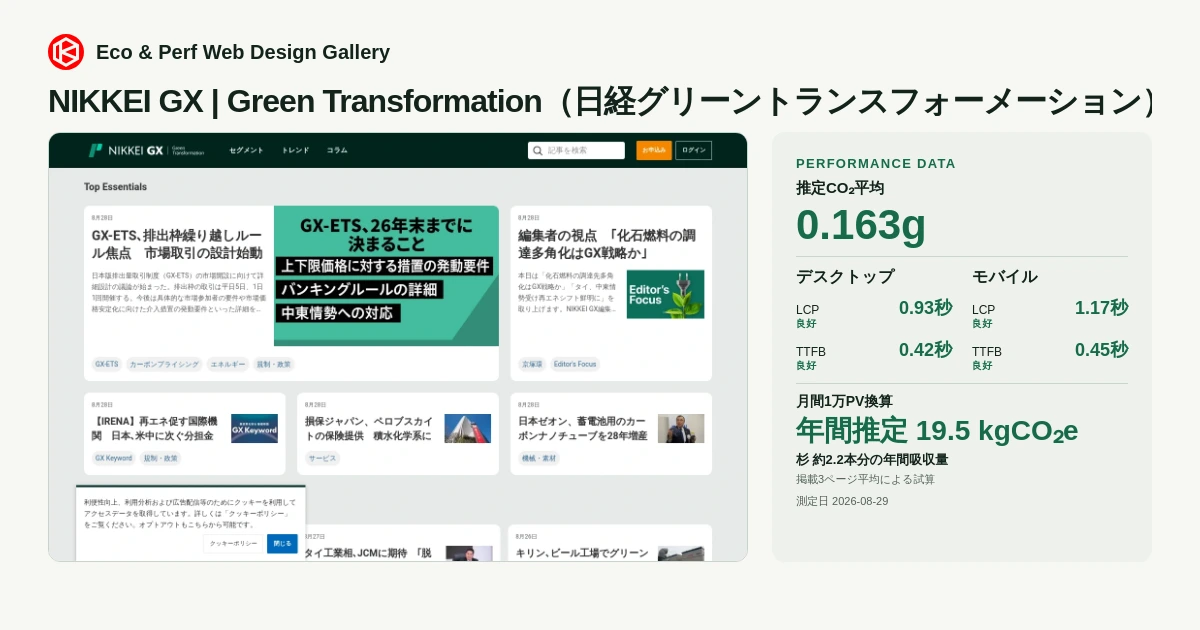Click the モバイル column heading

coord(1005,276)
